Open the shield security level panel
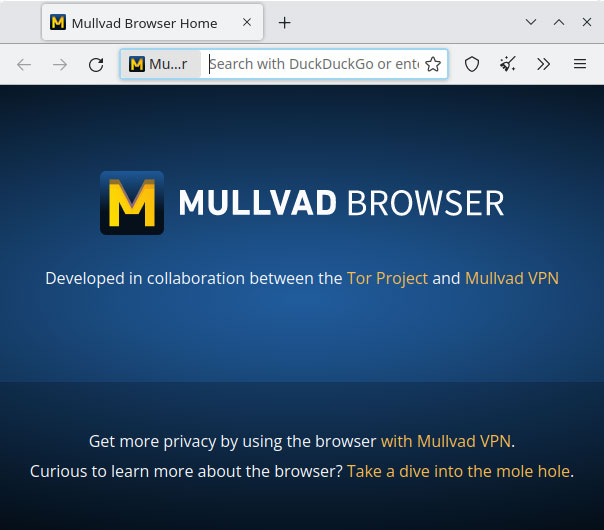 point(472,64)
